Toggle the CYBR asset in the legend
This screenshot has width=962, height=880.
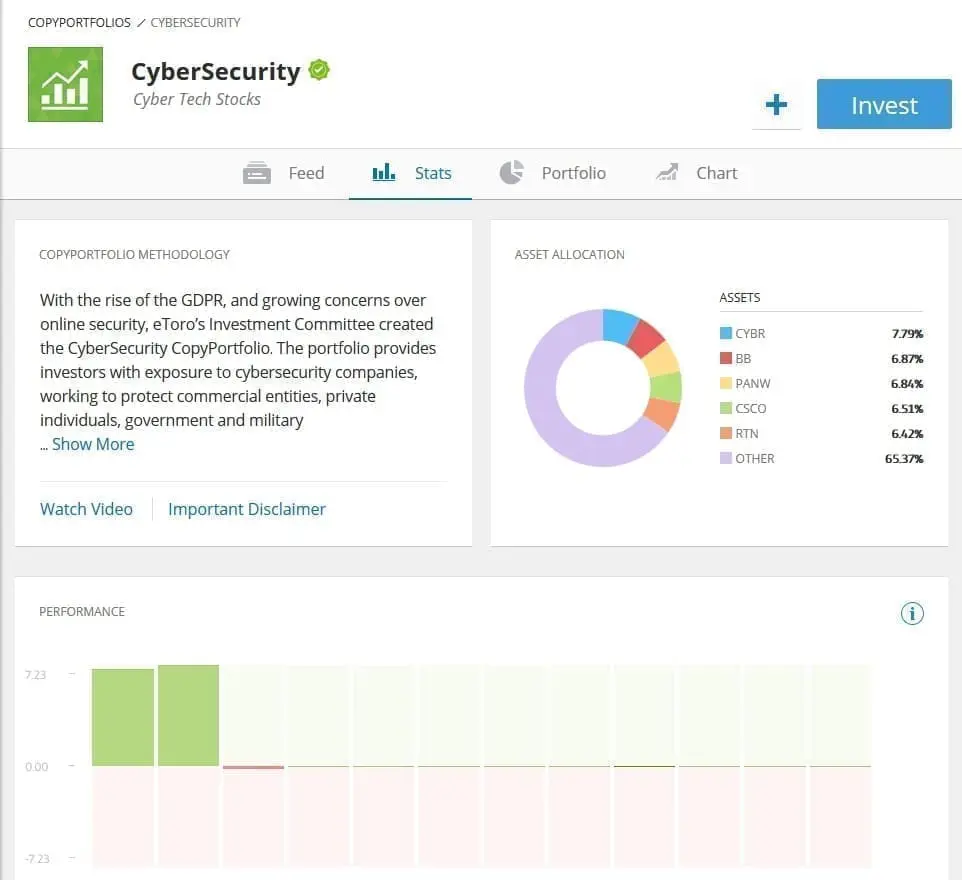pos(748,333)
